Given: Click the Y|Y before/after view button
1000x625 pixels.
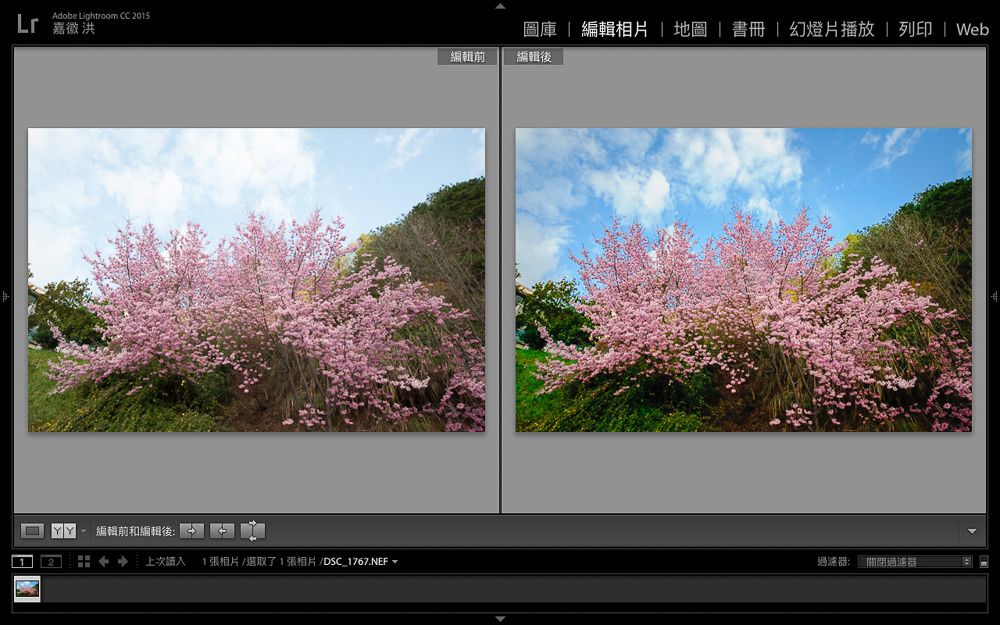Looking at the screenshot, I should pos(63,531).
